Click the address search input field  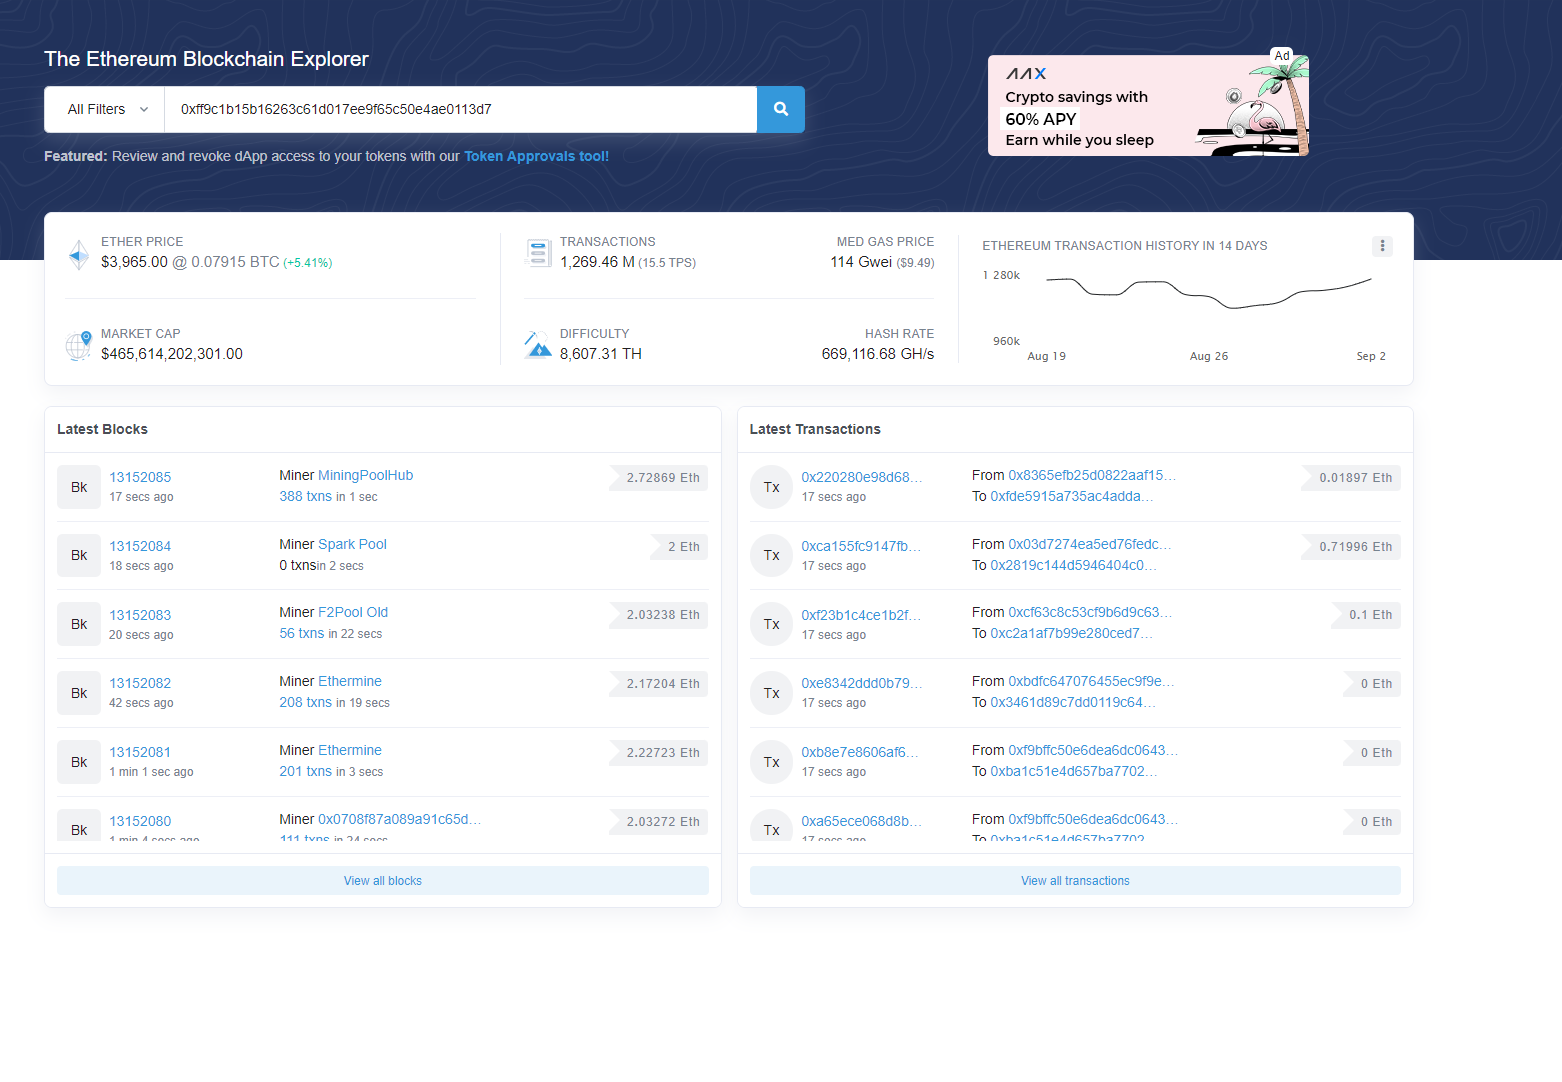(x=461, y=109)
